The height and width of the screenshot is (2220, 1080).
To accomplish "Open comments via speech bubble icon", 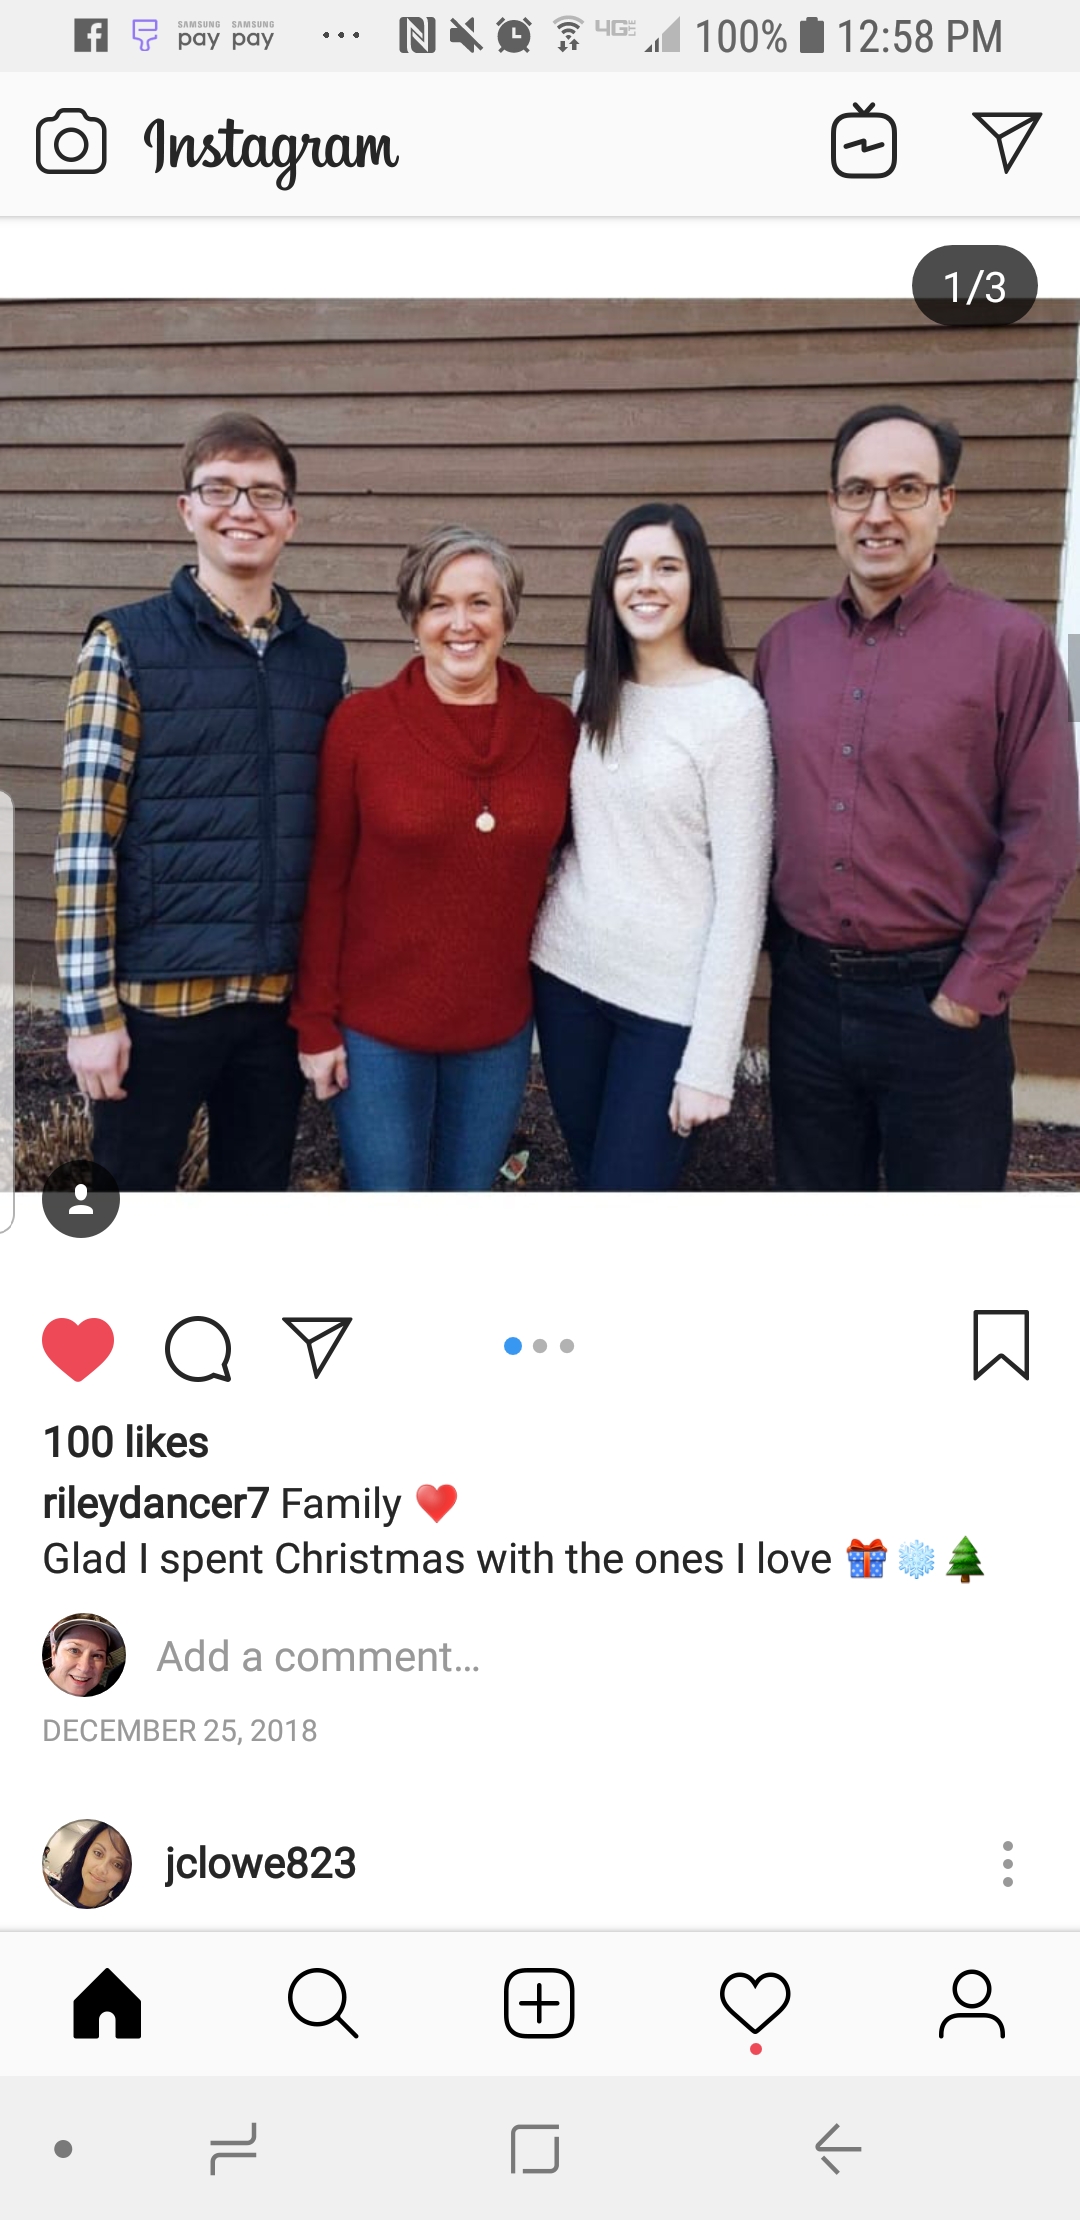I will point(198,1348).
